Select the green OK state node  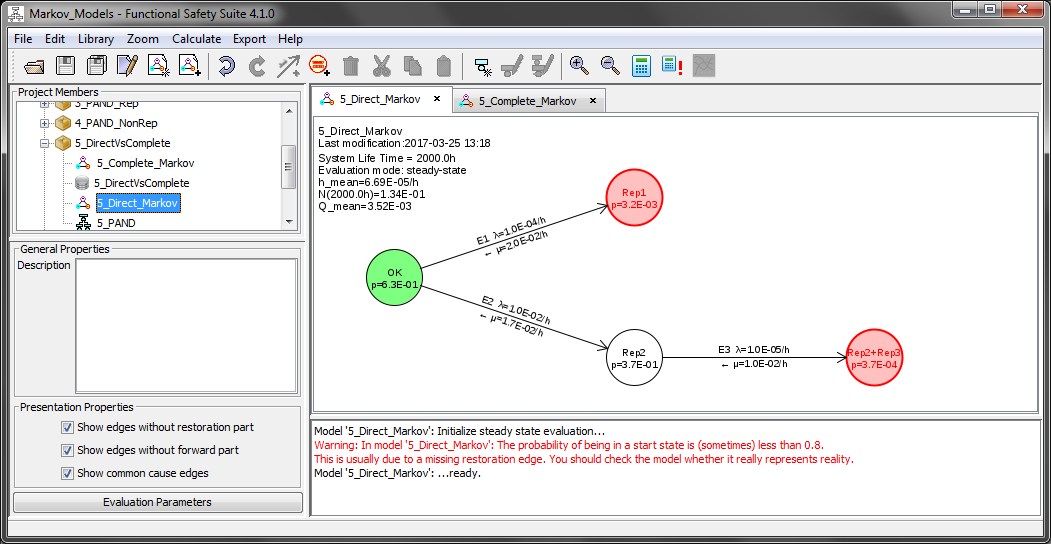click(394, 277)
